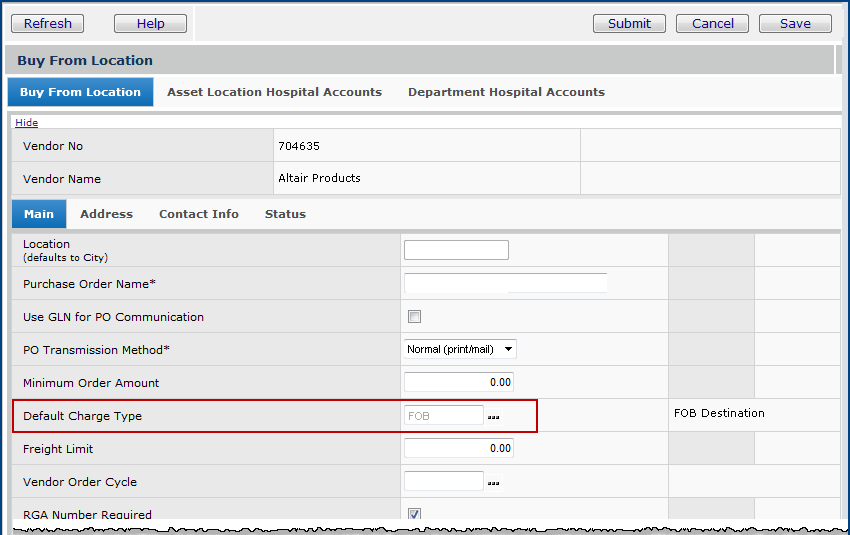Image resolution: width=850 pixels, height=535 pixels.
Task: Uncheck RGA Number Required checkbox
Action: (x=414, y=514)
